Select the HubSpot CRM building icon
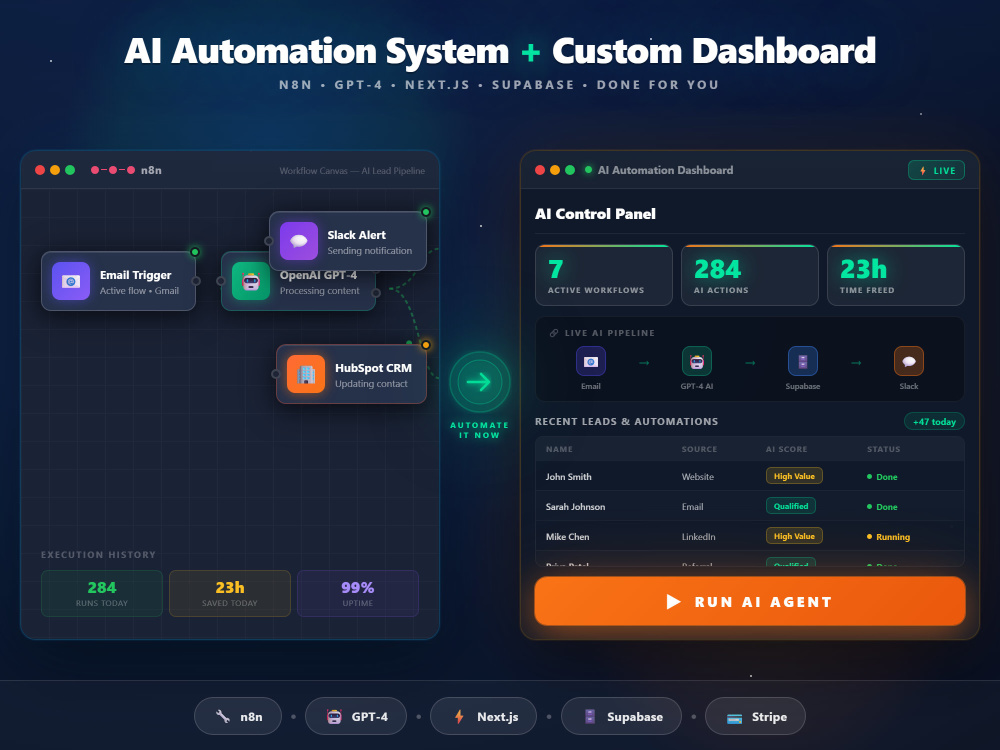The width and height of the screenshot is (1000, 750). pos(305,374)
